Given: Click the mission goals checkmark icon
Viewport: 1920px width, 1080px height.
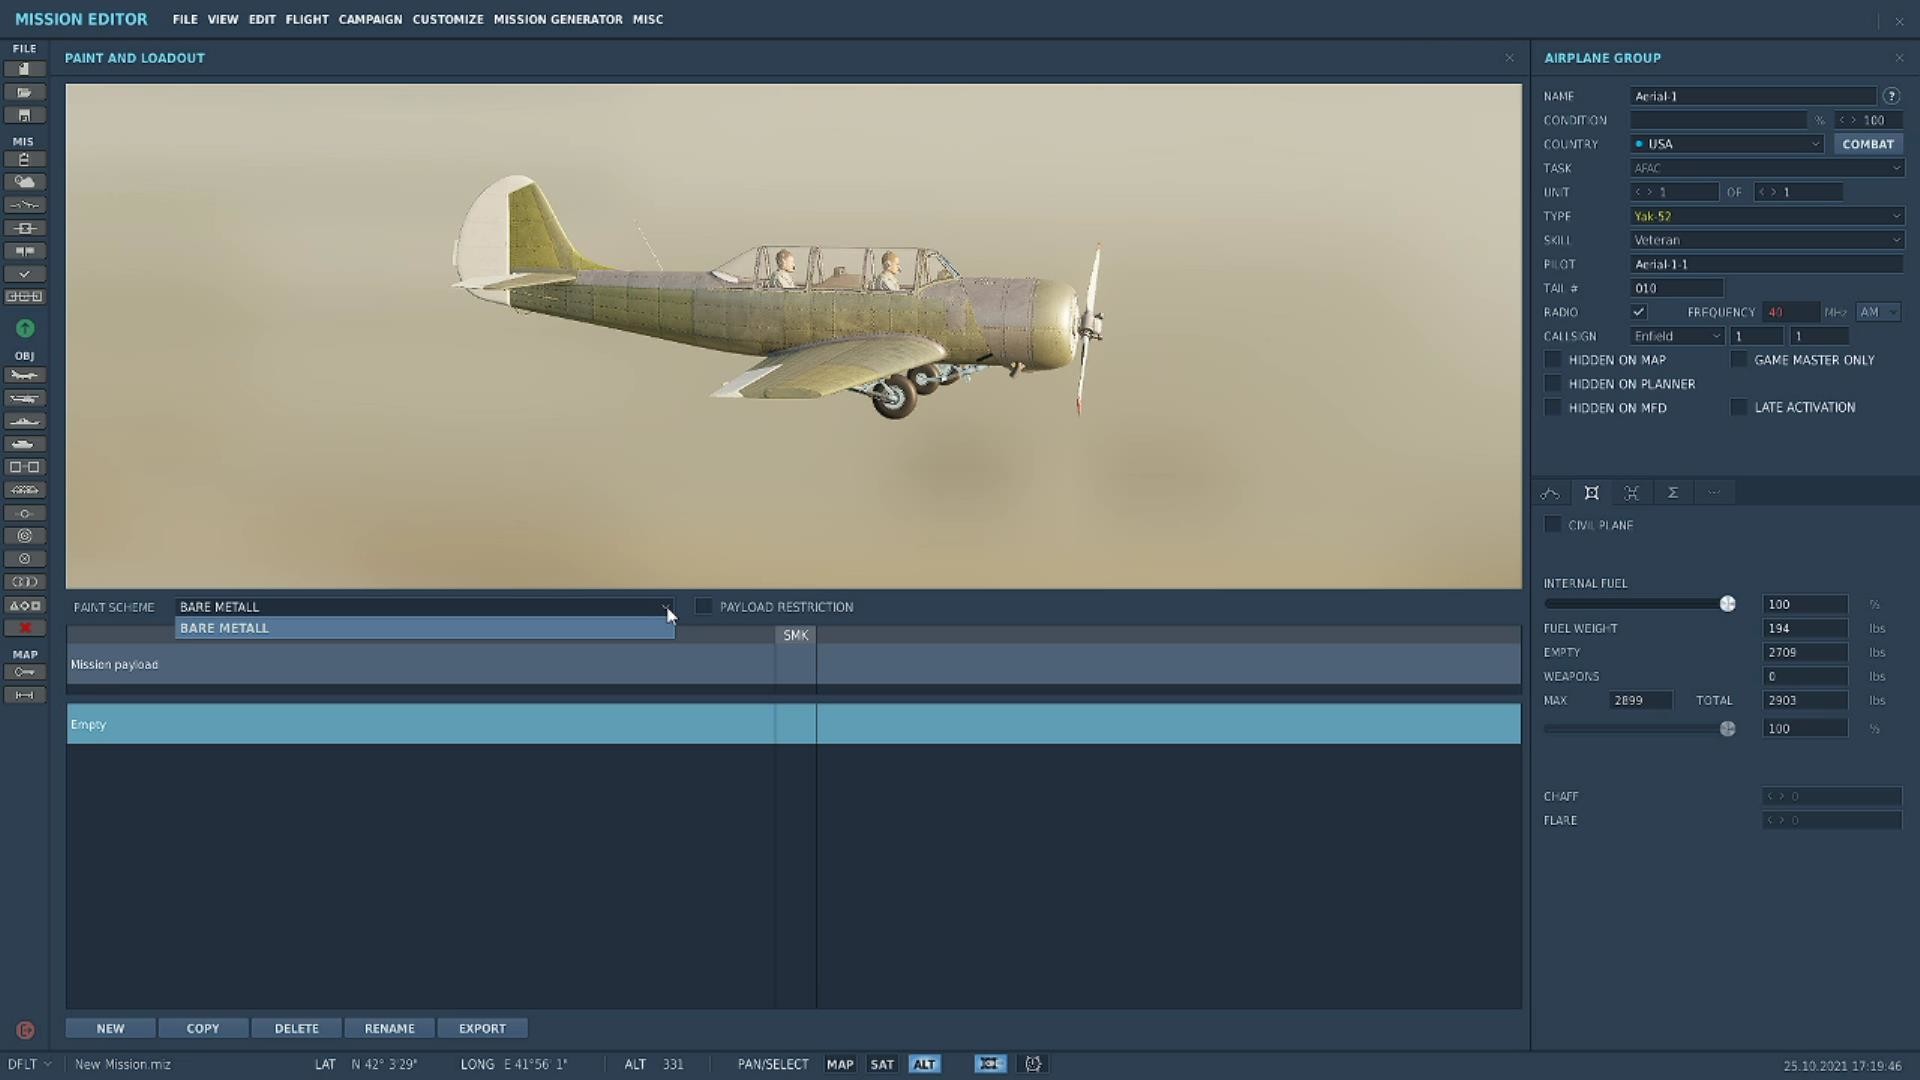Looking at the screenshot, I should click(25, 274).
